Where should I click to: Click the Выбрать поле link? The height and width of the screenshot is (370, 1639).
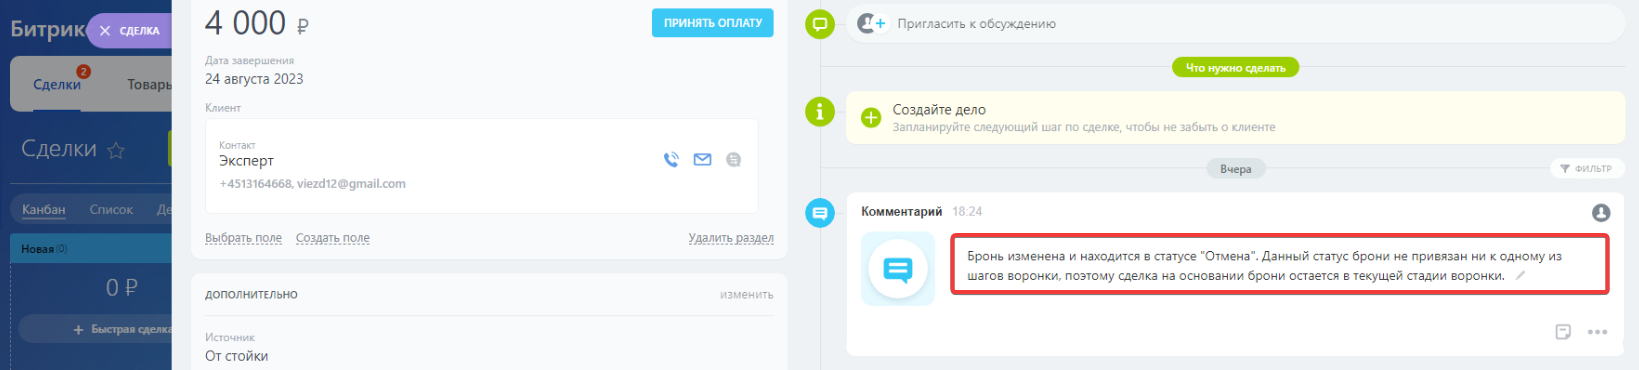coord(243,238)
